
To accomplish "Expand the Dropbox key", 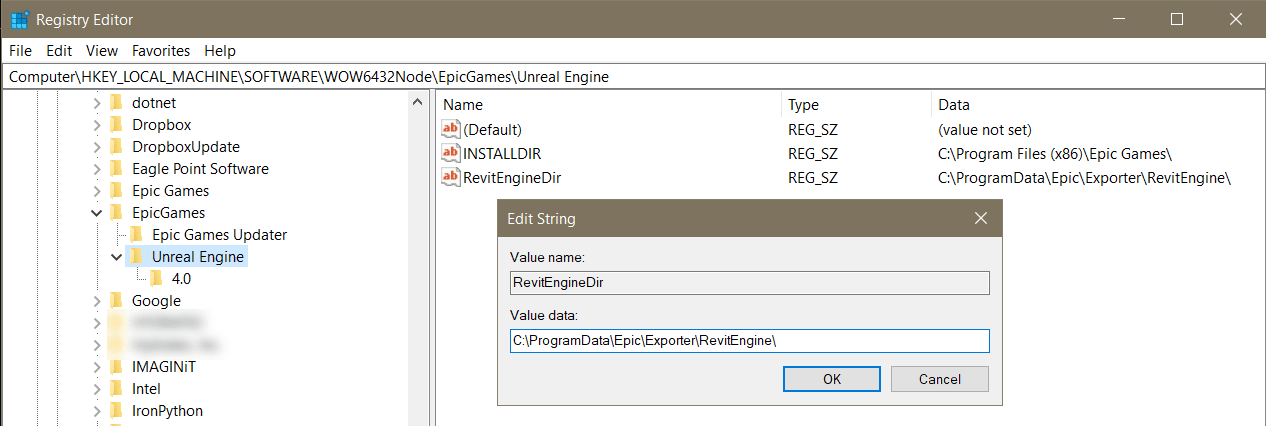I will click(97, 125).
